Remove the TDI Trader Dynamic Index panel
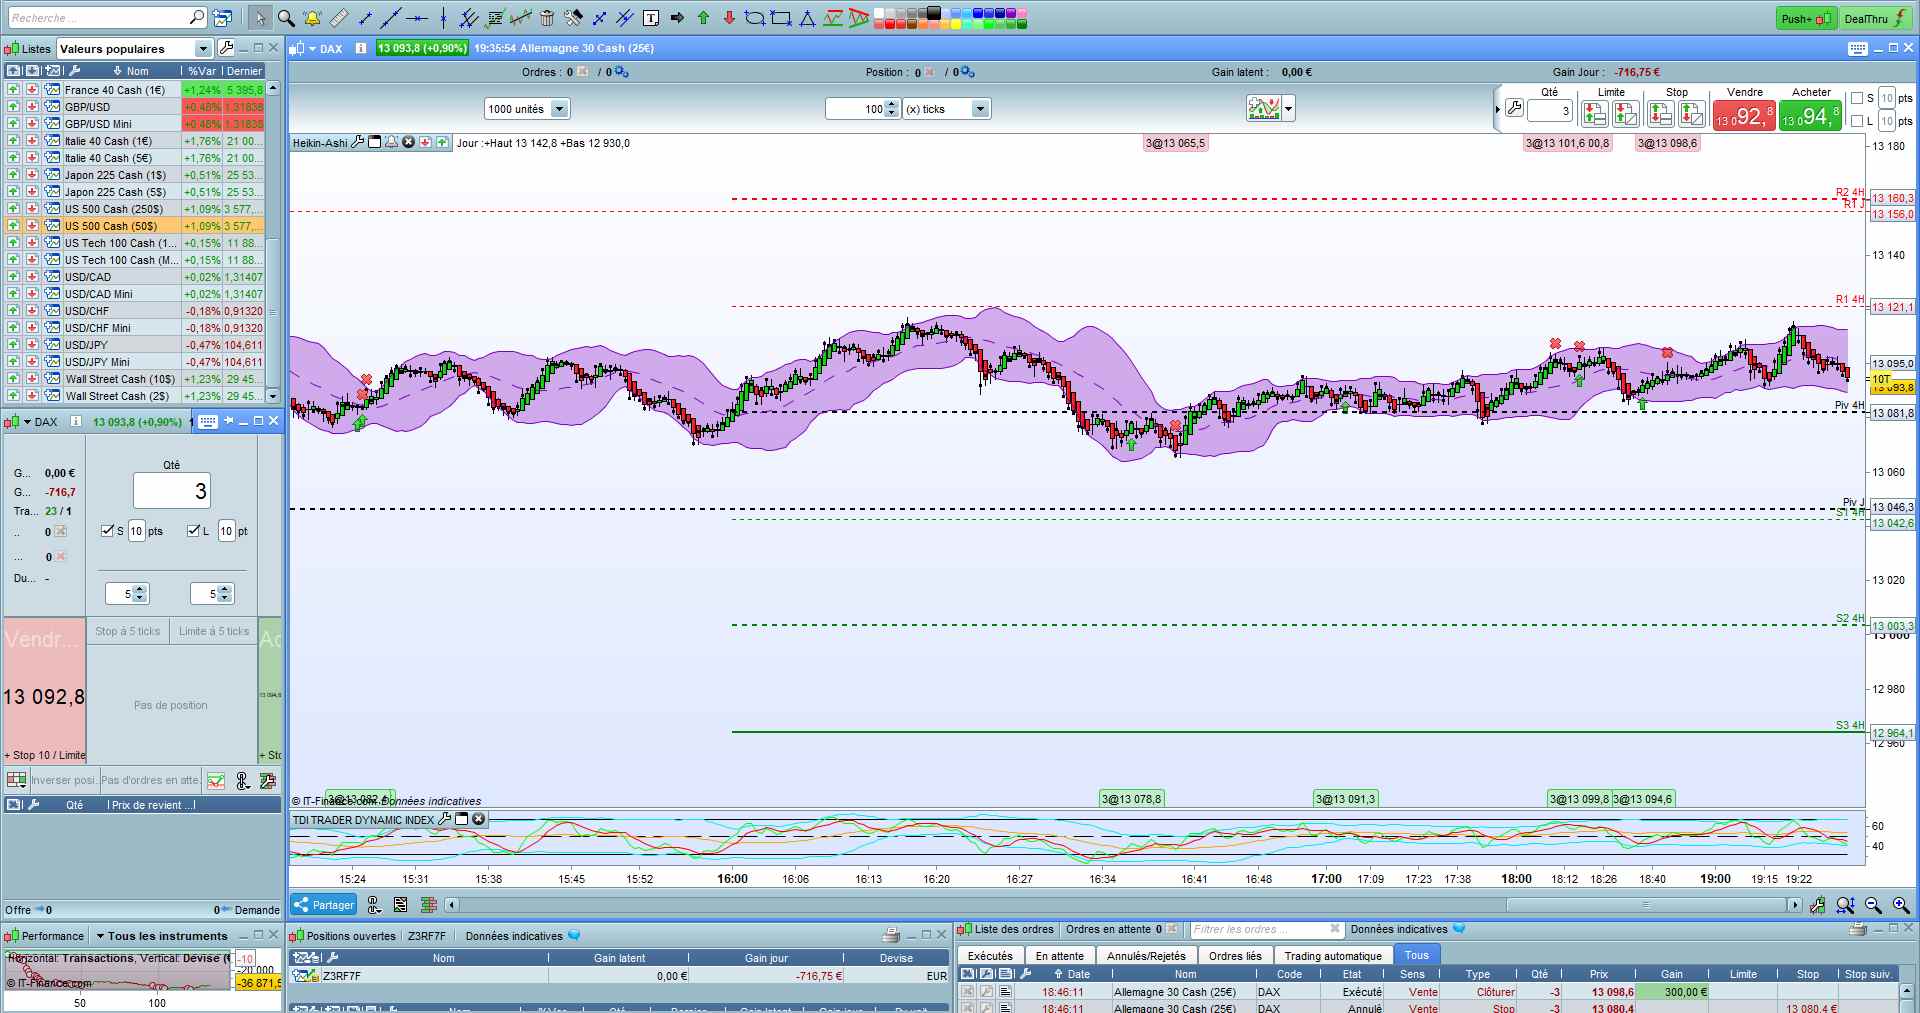Screen dimensions: 1920x1013 (479, 819)
